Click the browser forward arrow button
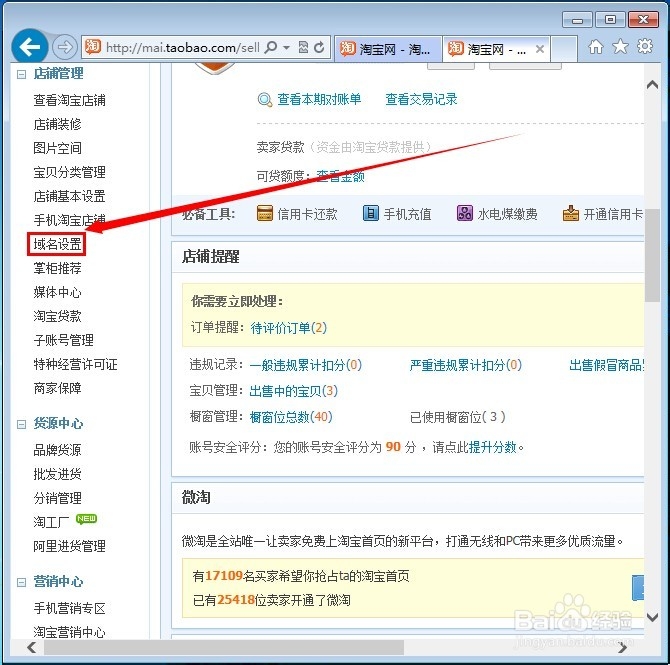 pyautogui.click(x=65, y=47)
